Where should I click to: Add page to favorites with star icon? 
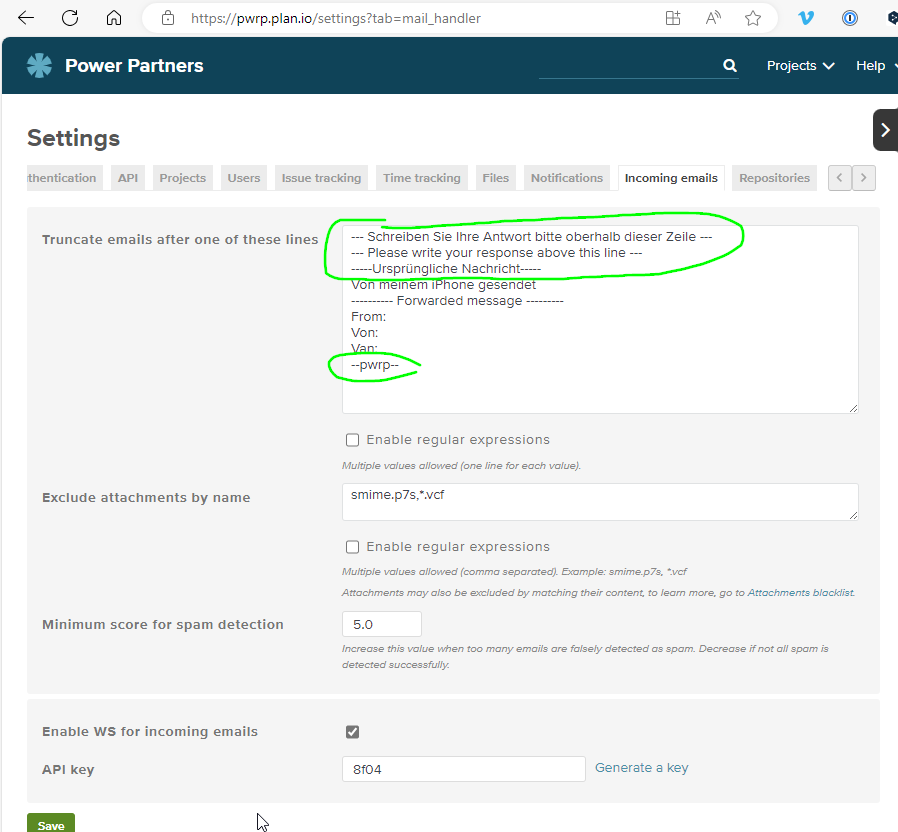coord(753,18)
